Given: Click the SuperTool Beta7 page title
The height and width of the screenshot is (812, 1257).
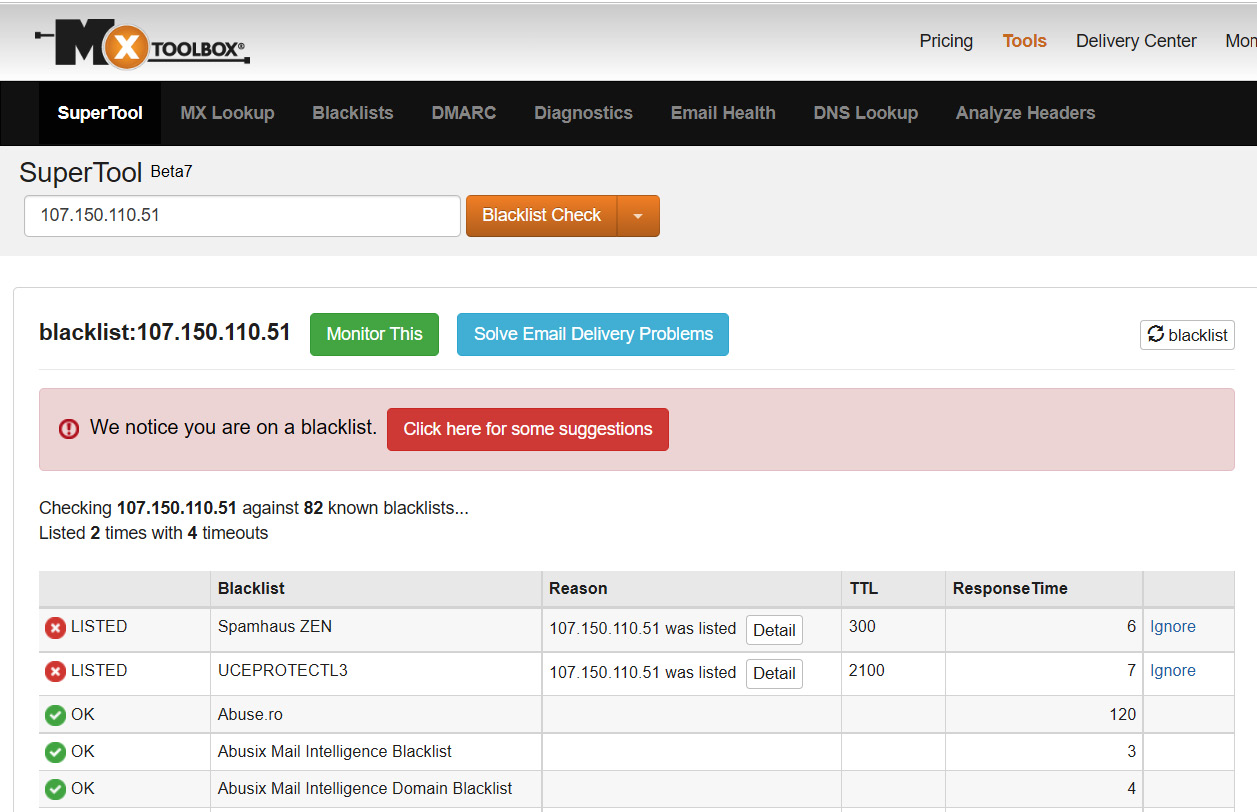Looking at the screenshot, I should (106, 173).
